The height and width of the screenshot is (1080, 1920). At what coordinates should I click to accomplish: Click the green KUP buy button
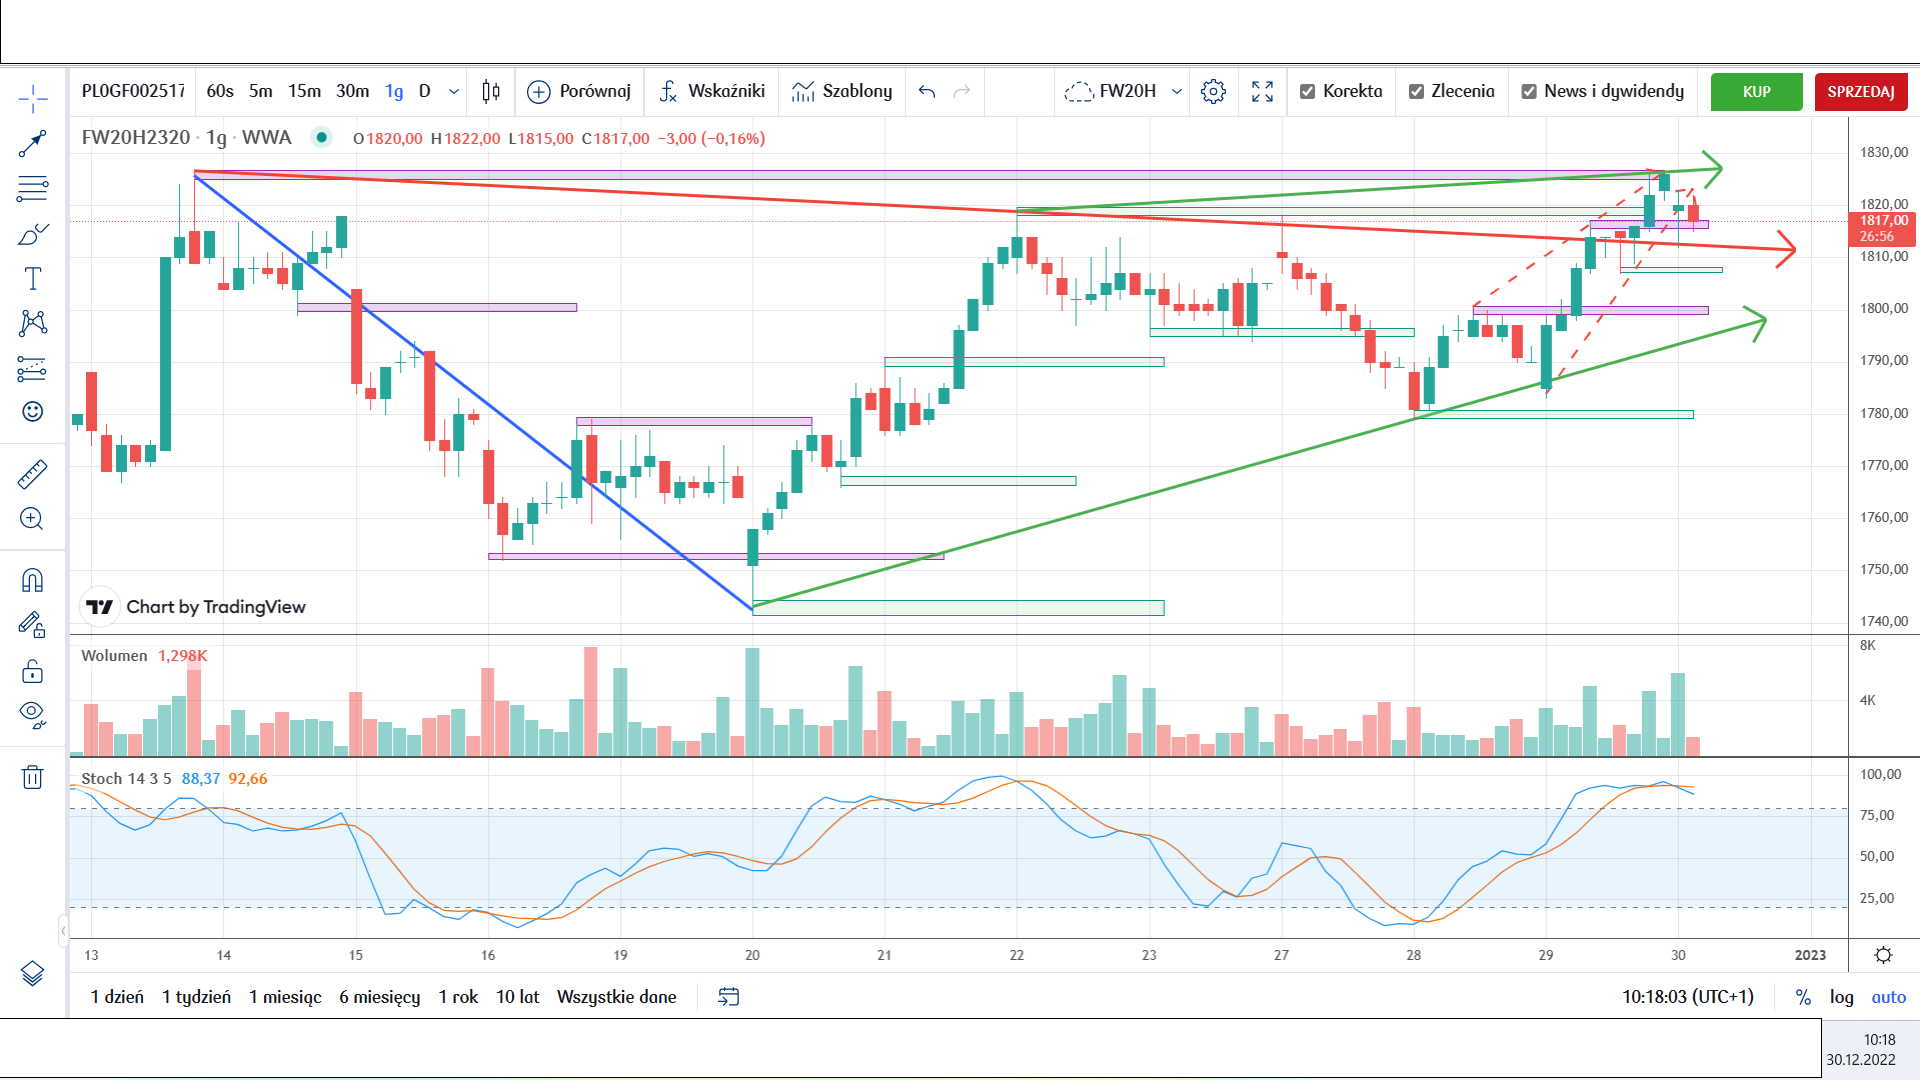click(x=1757, y=92)
